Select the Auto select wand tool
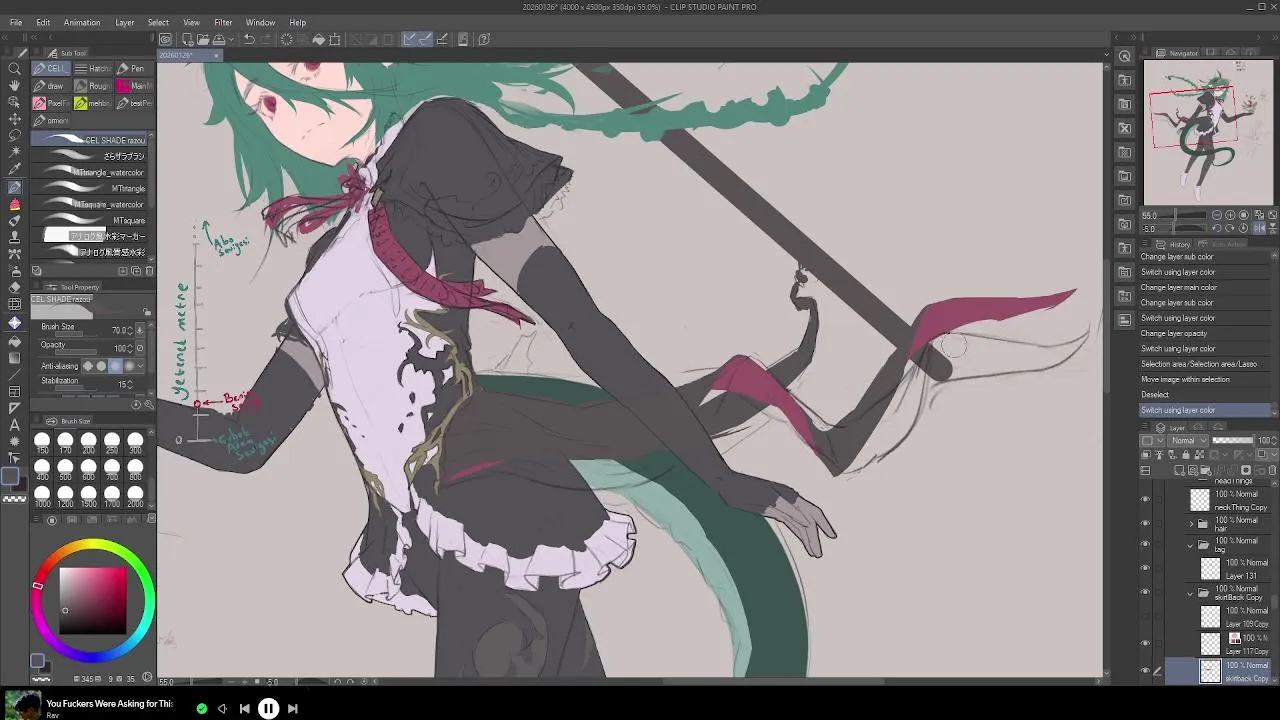 (15, 153)
